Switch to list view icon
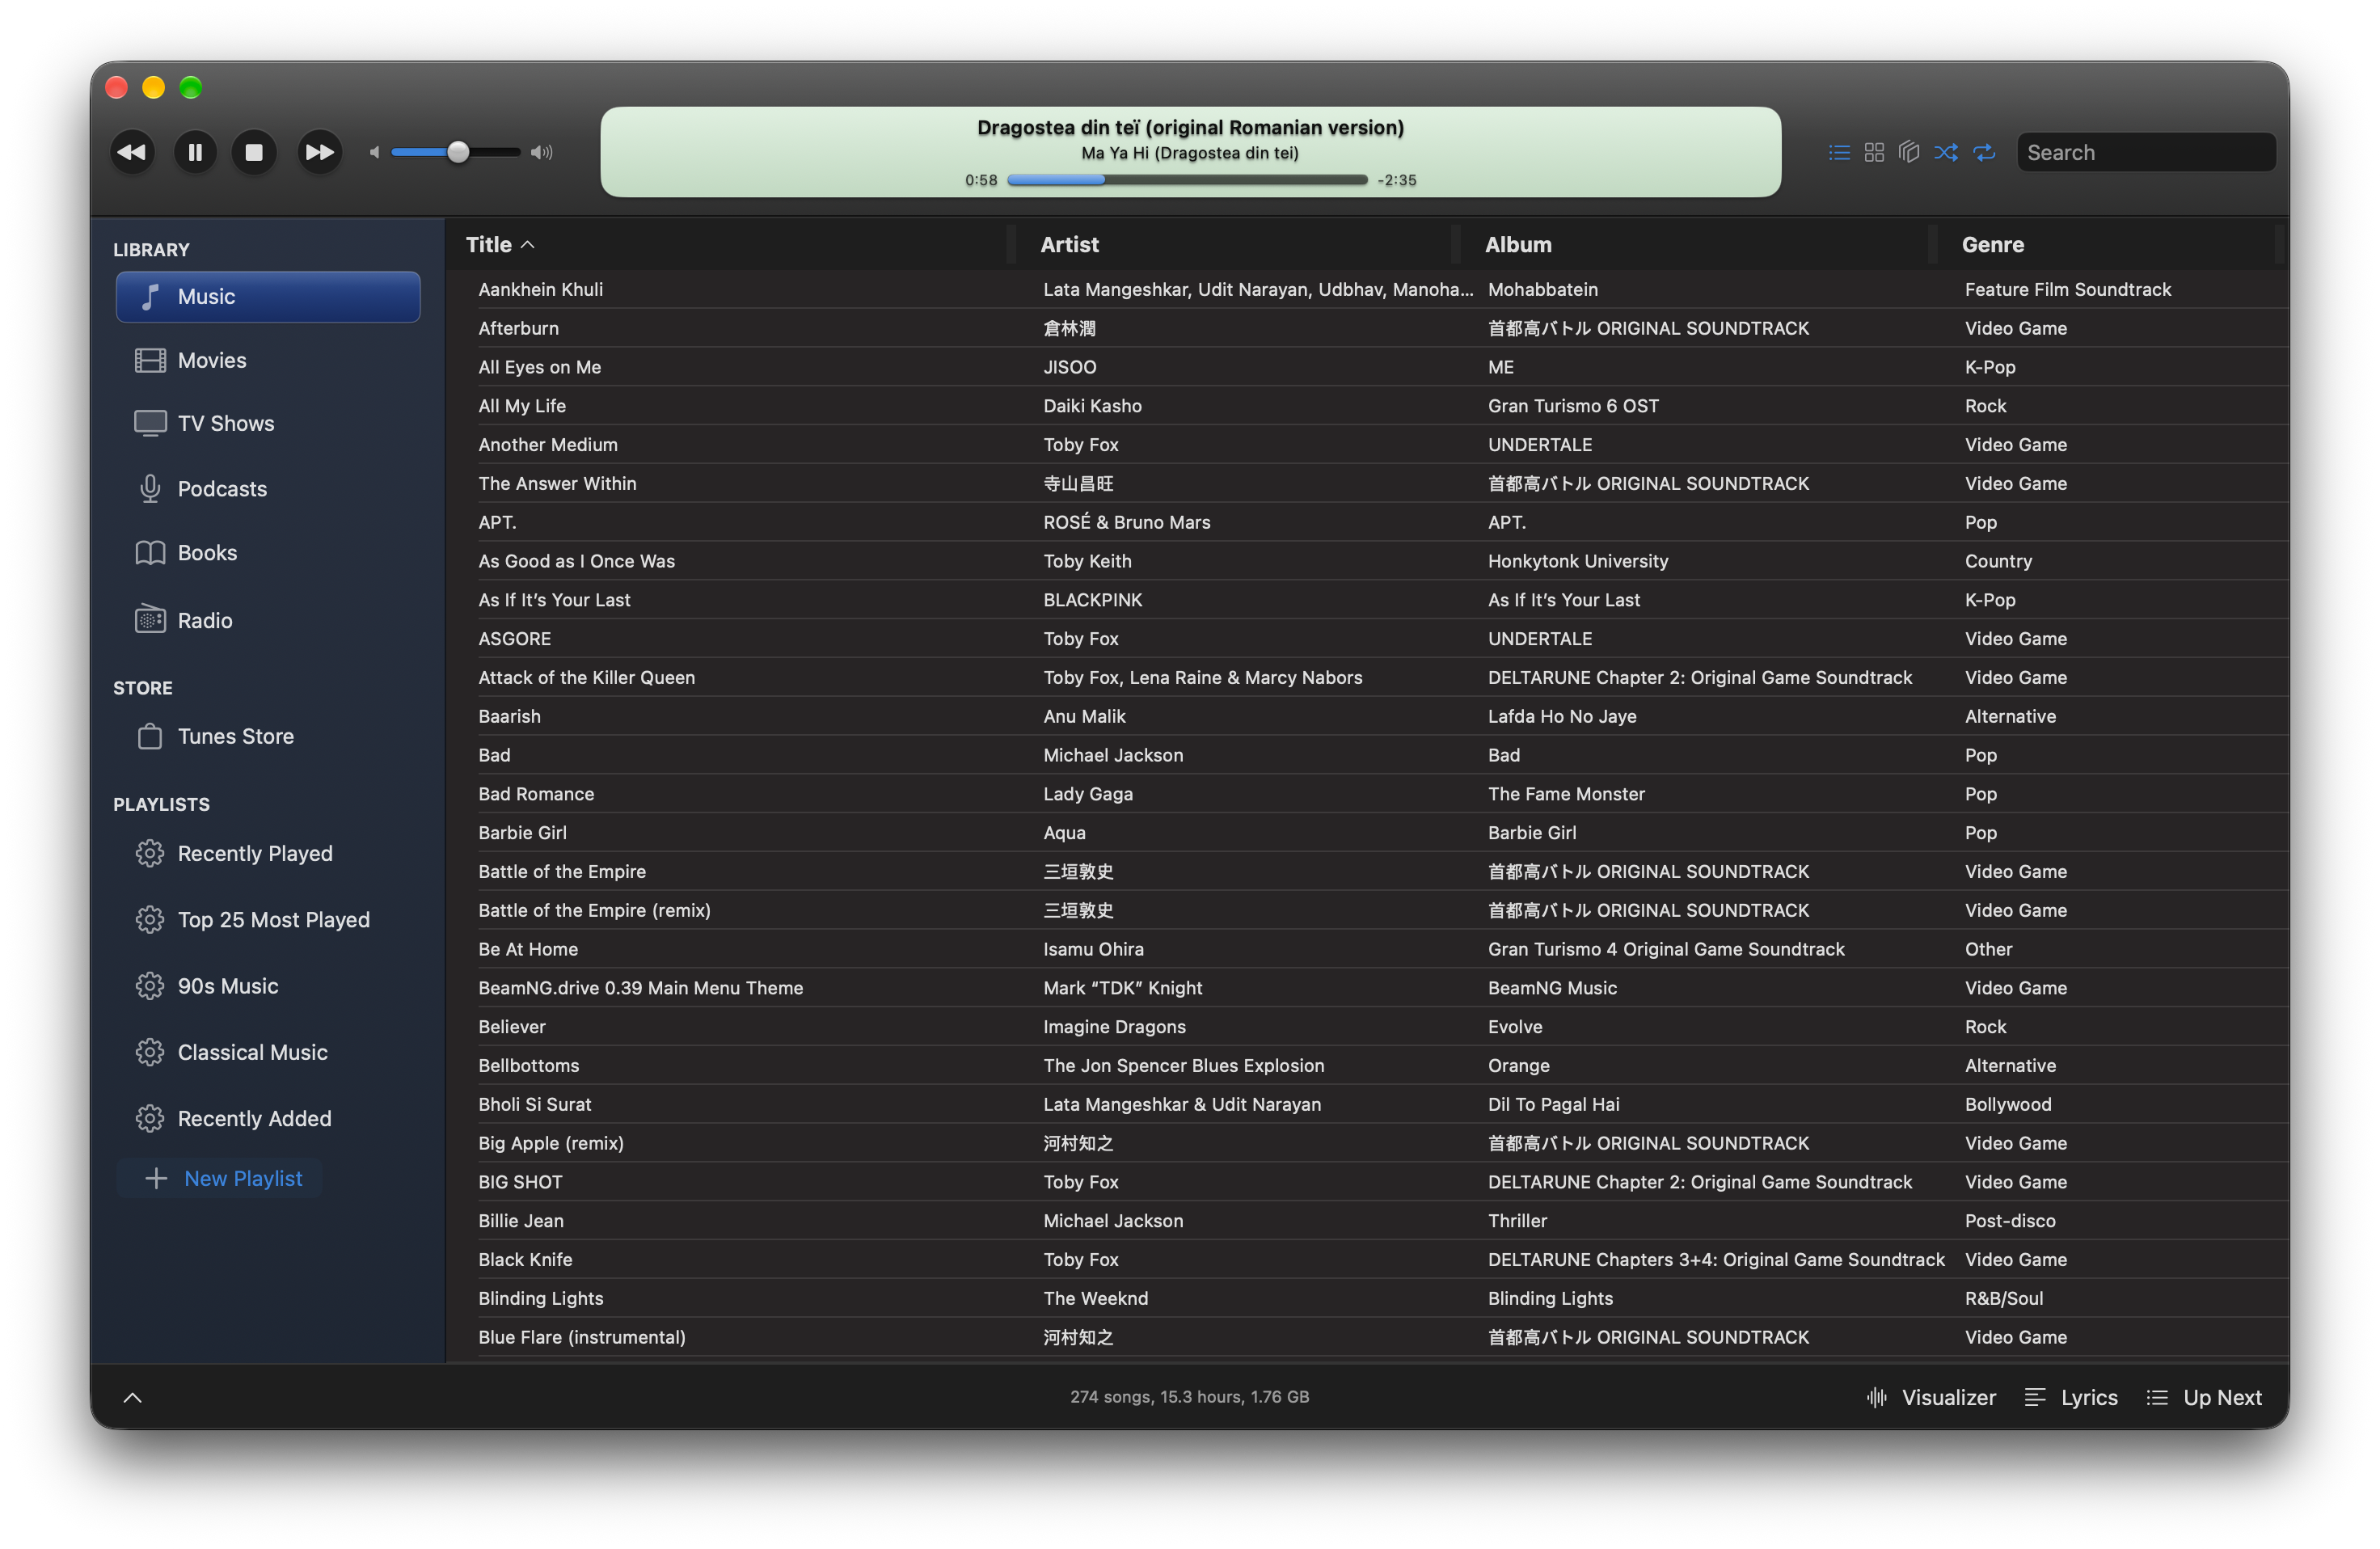The image size is (2380, 1549). point(1839,152)
